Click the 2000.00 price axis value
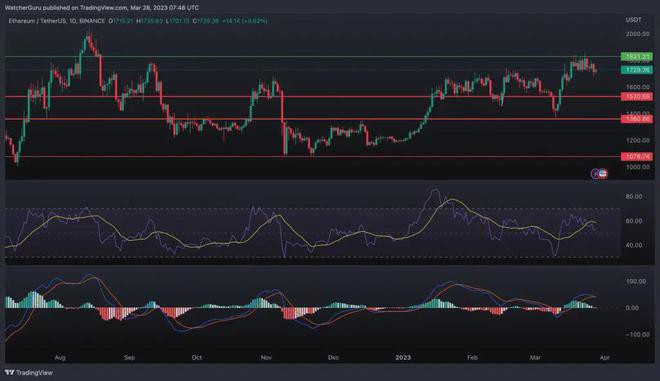The width and height of the screenshot is (660, 381). pyautogui.click(x=637, y=34)
